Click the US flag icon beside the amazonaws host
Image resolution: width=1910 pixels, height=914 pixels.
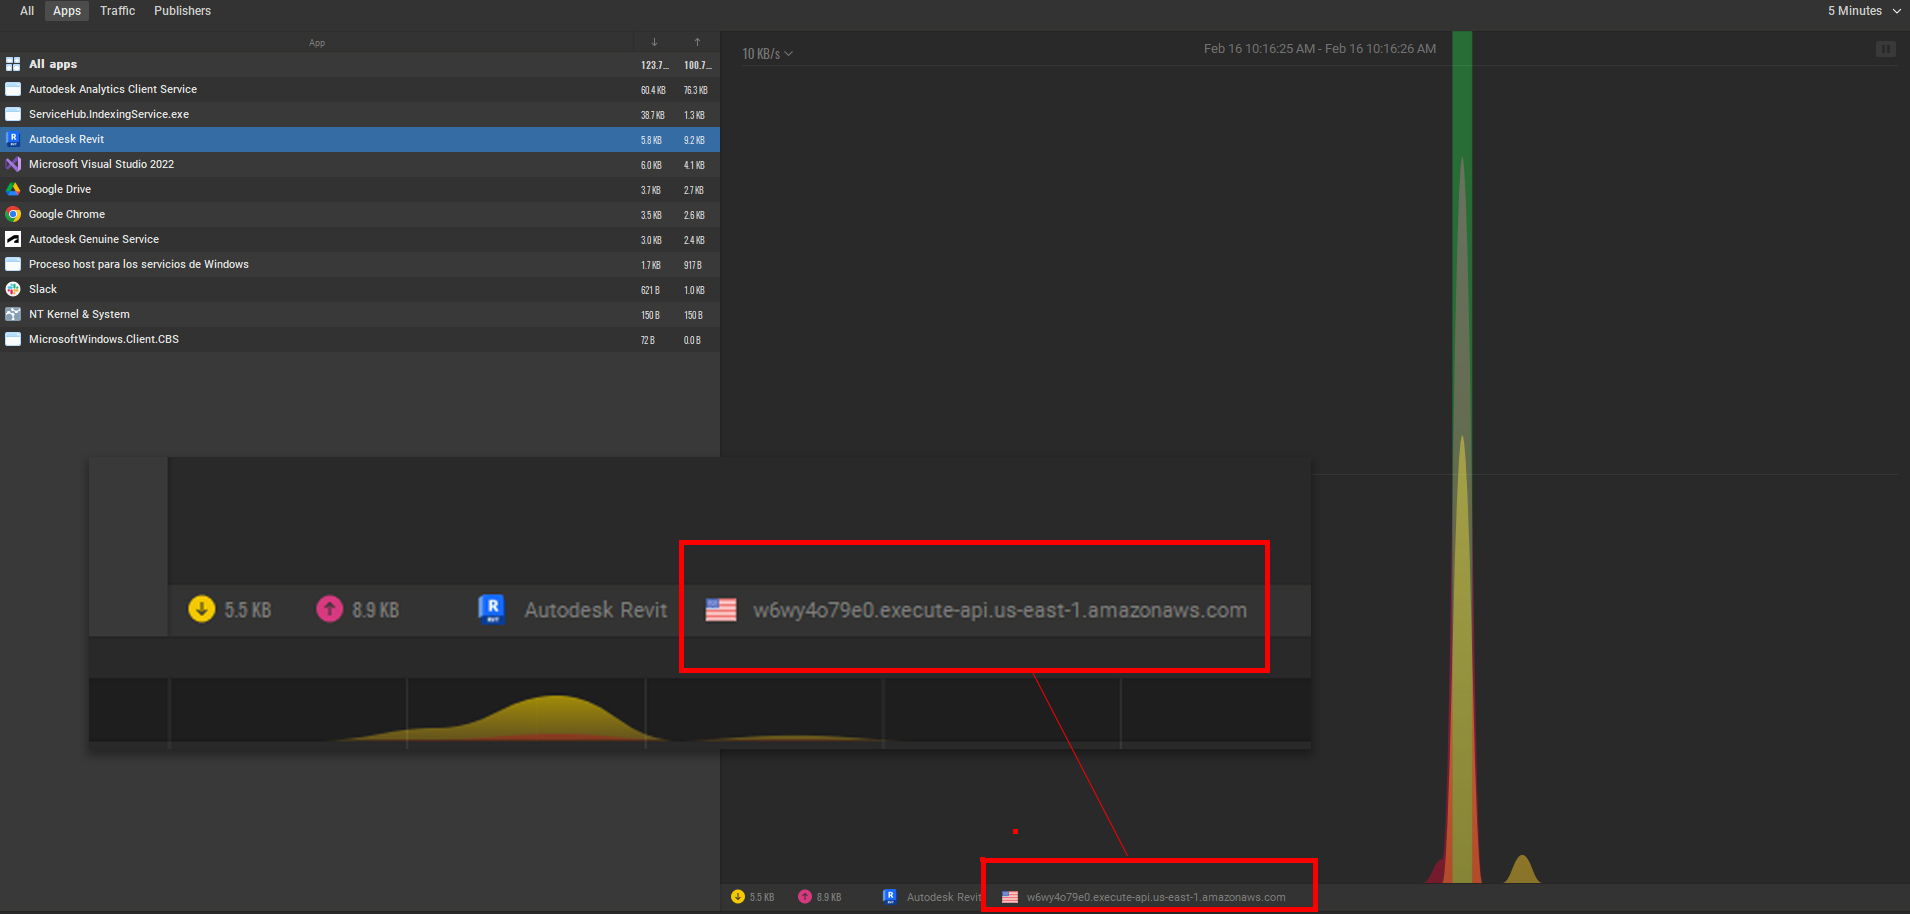click(1008, 896)
